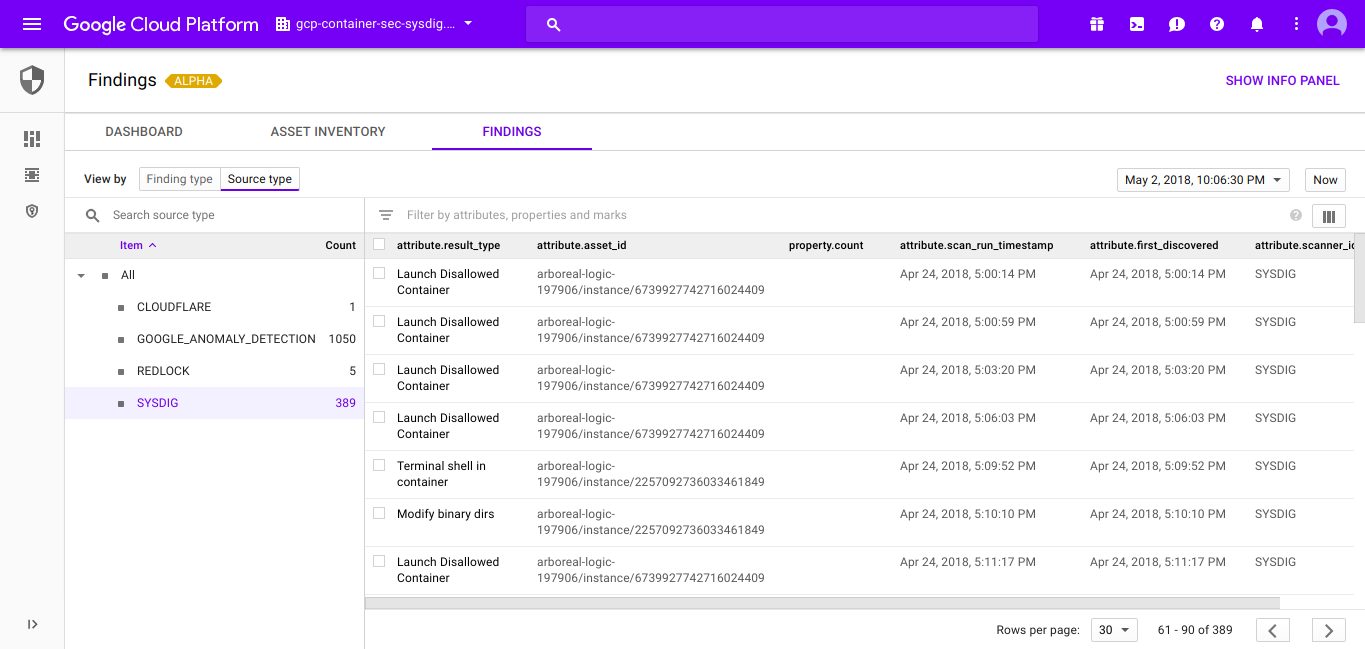This screenshot has height=649, width=1365.
Task: Click the filter list icon
Action: click(386, 215)
